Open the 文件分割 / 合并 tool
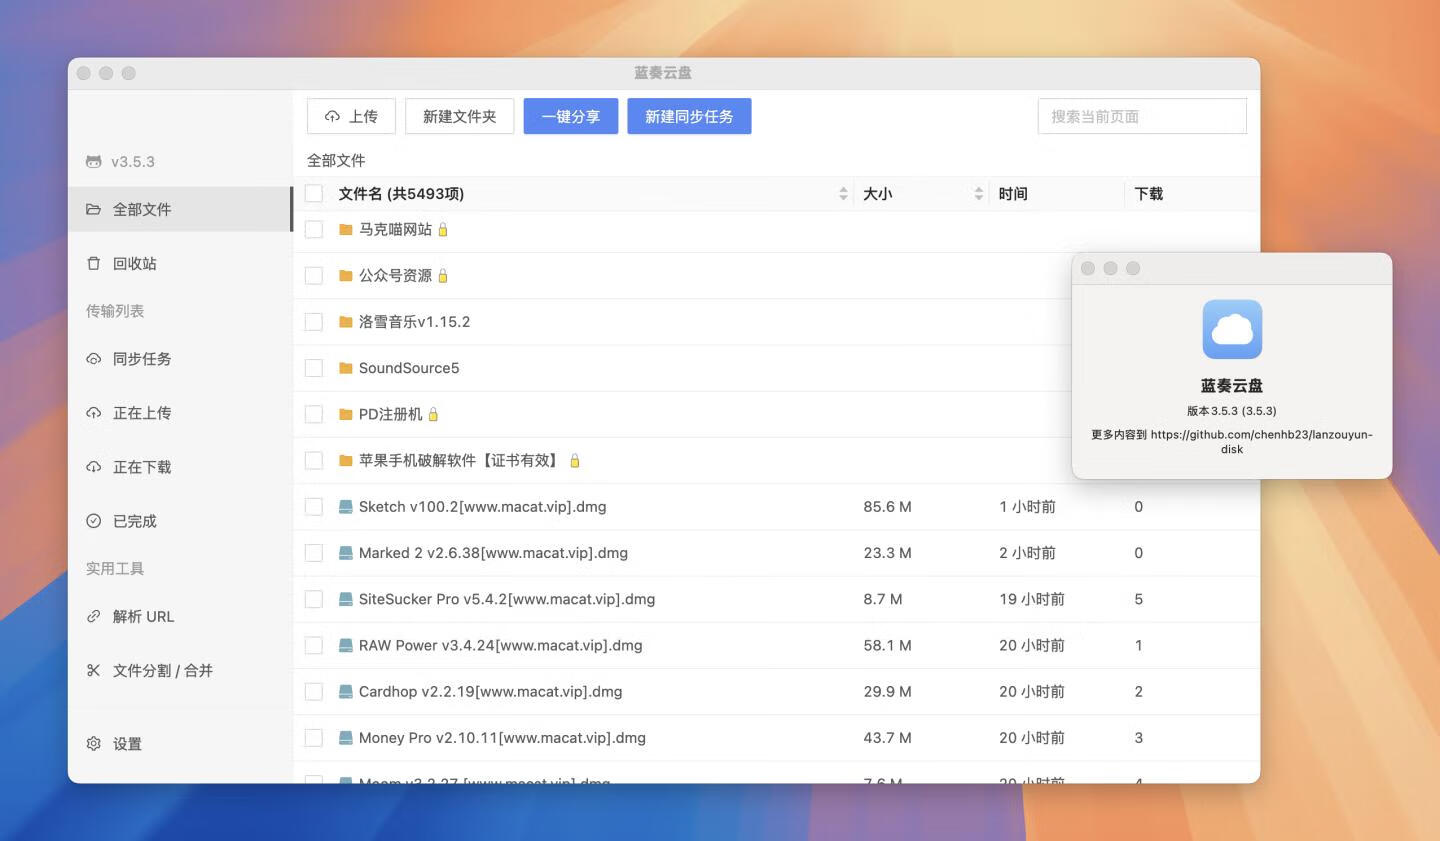Viewport: 1440px width, 841px height. point(180,670)
